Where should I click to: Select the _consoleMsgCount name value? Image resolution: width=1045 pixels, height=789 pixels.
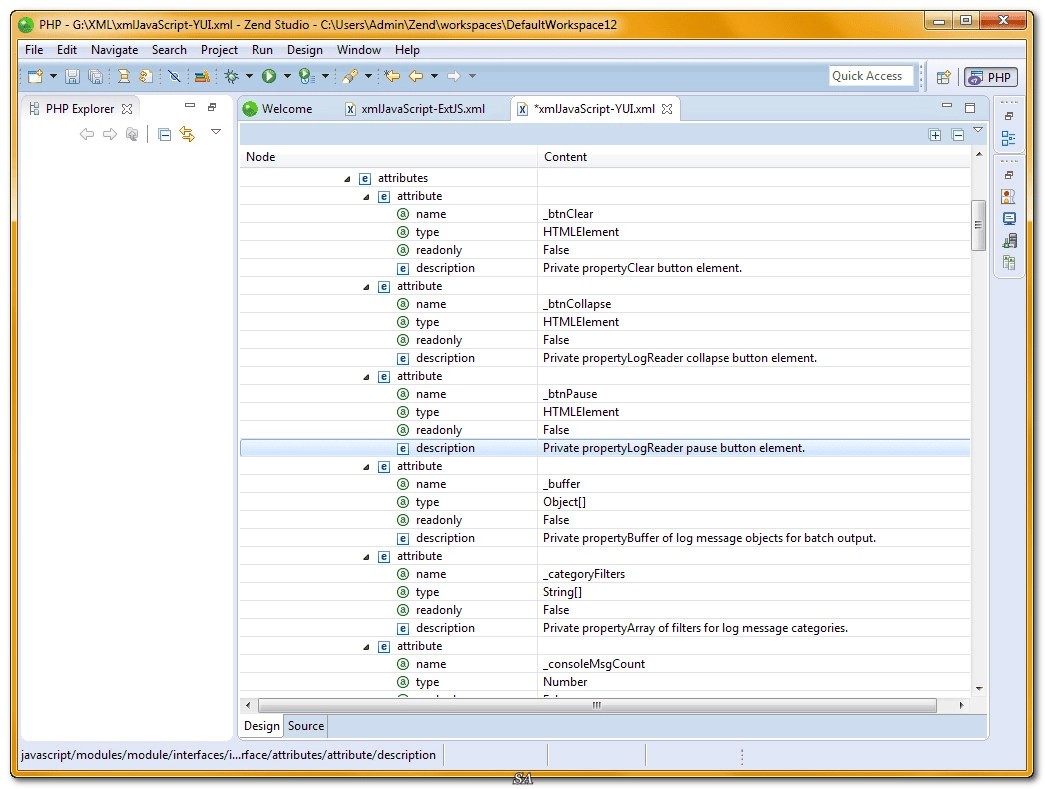click(594, 664)
